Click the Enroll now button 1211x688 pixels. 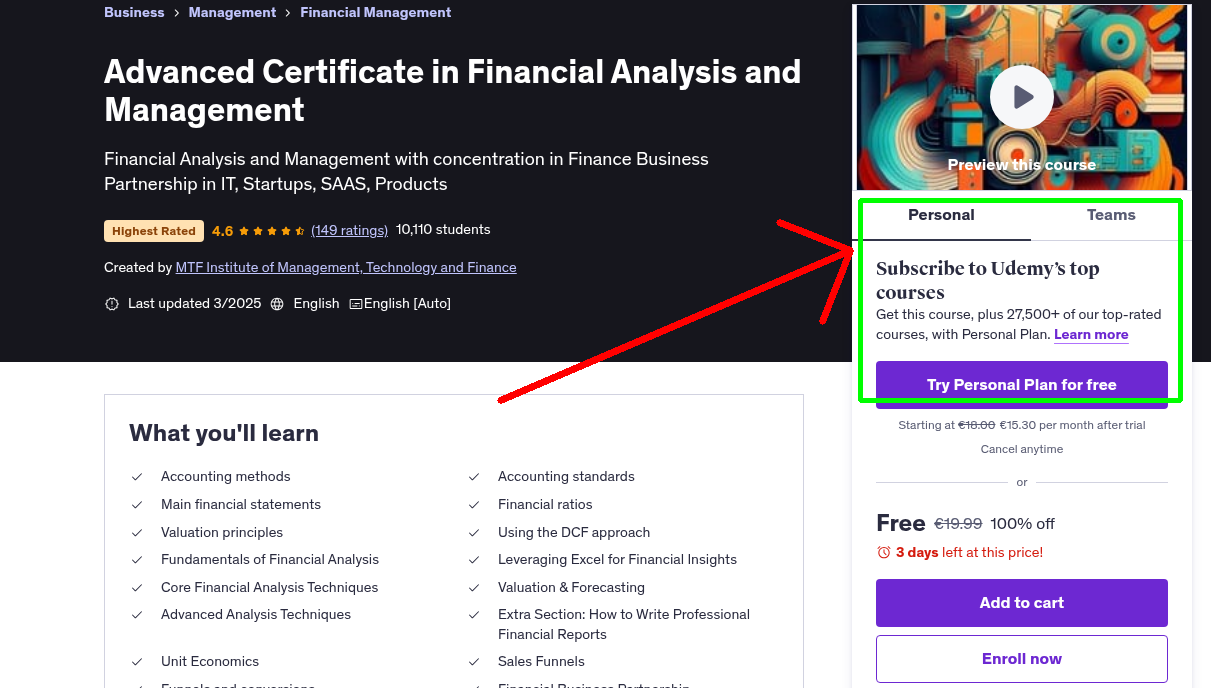(1022, 659)
